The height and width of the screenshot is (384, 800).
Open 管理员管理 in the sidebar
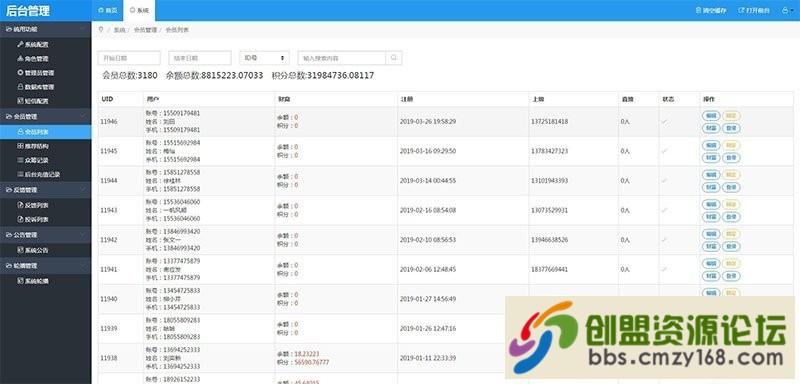tap(36, 73)
